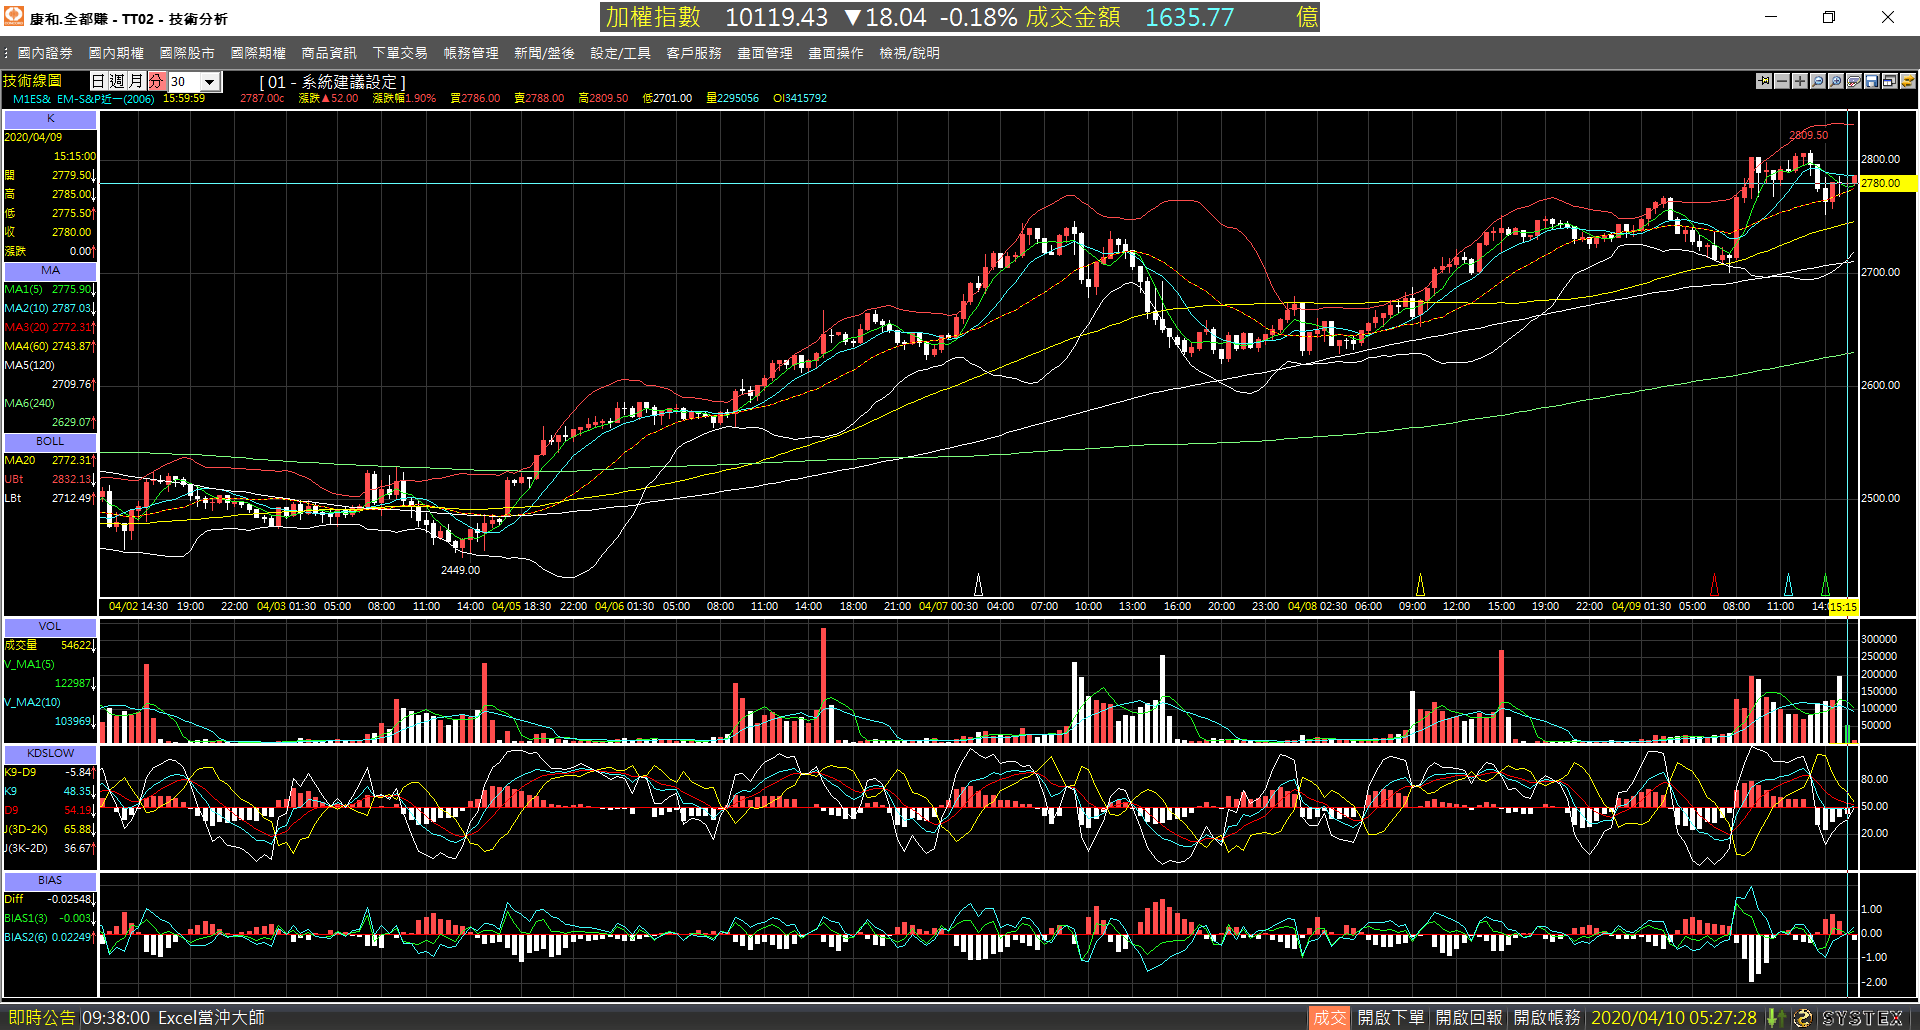Save chart settings with the floppy disk icon

click(x=1872, y=81)
